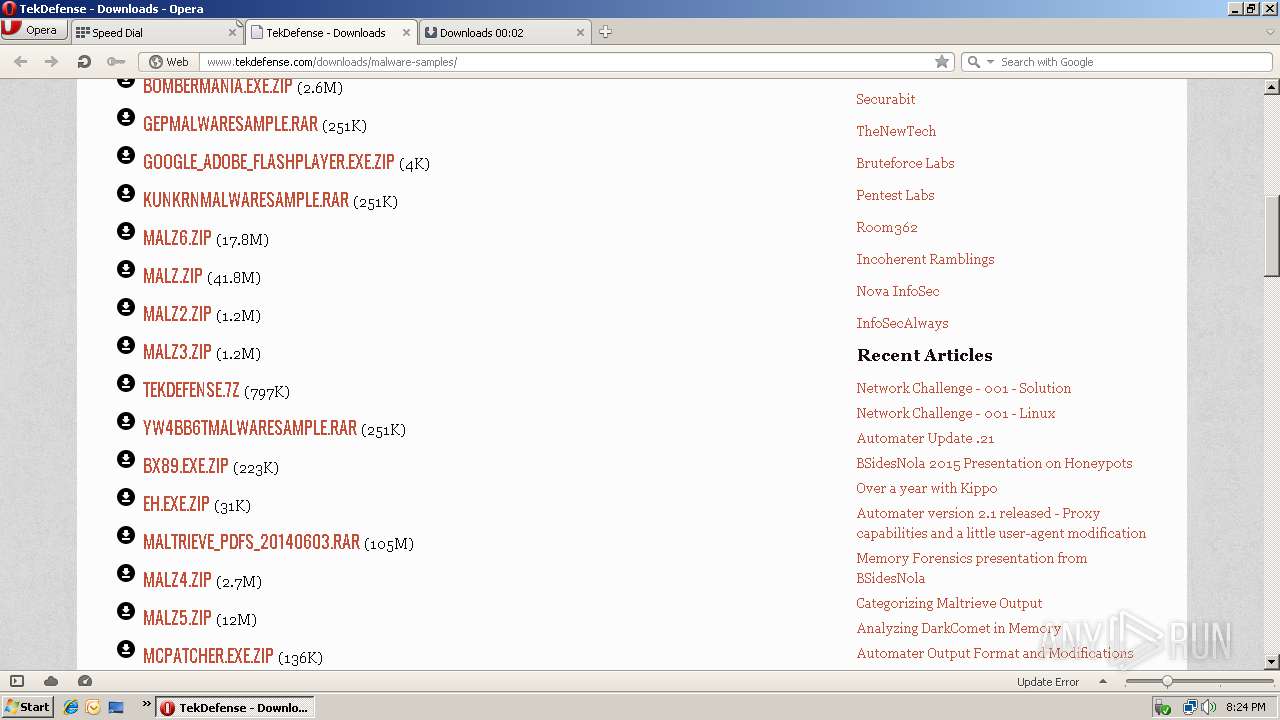
Task: Click download icon beside MALZ3.ZIP
Action: tap(126, 345)
